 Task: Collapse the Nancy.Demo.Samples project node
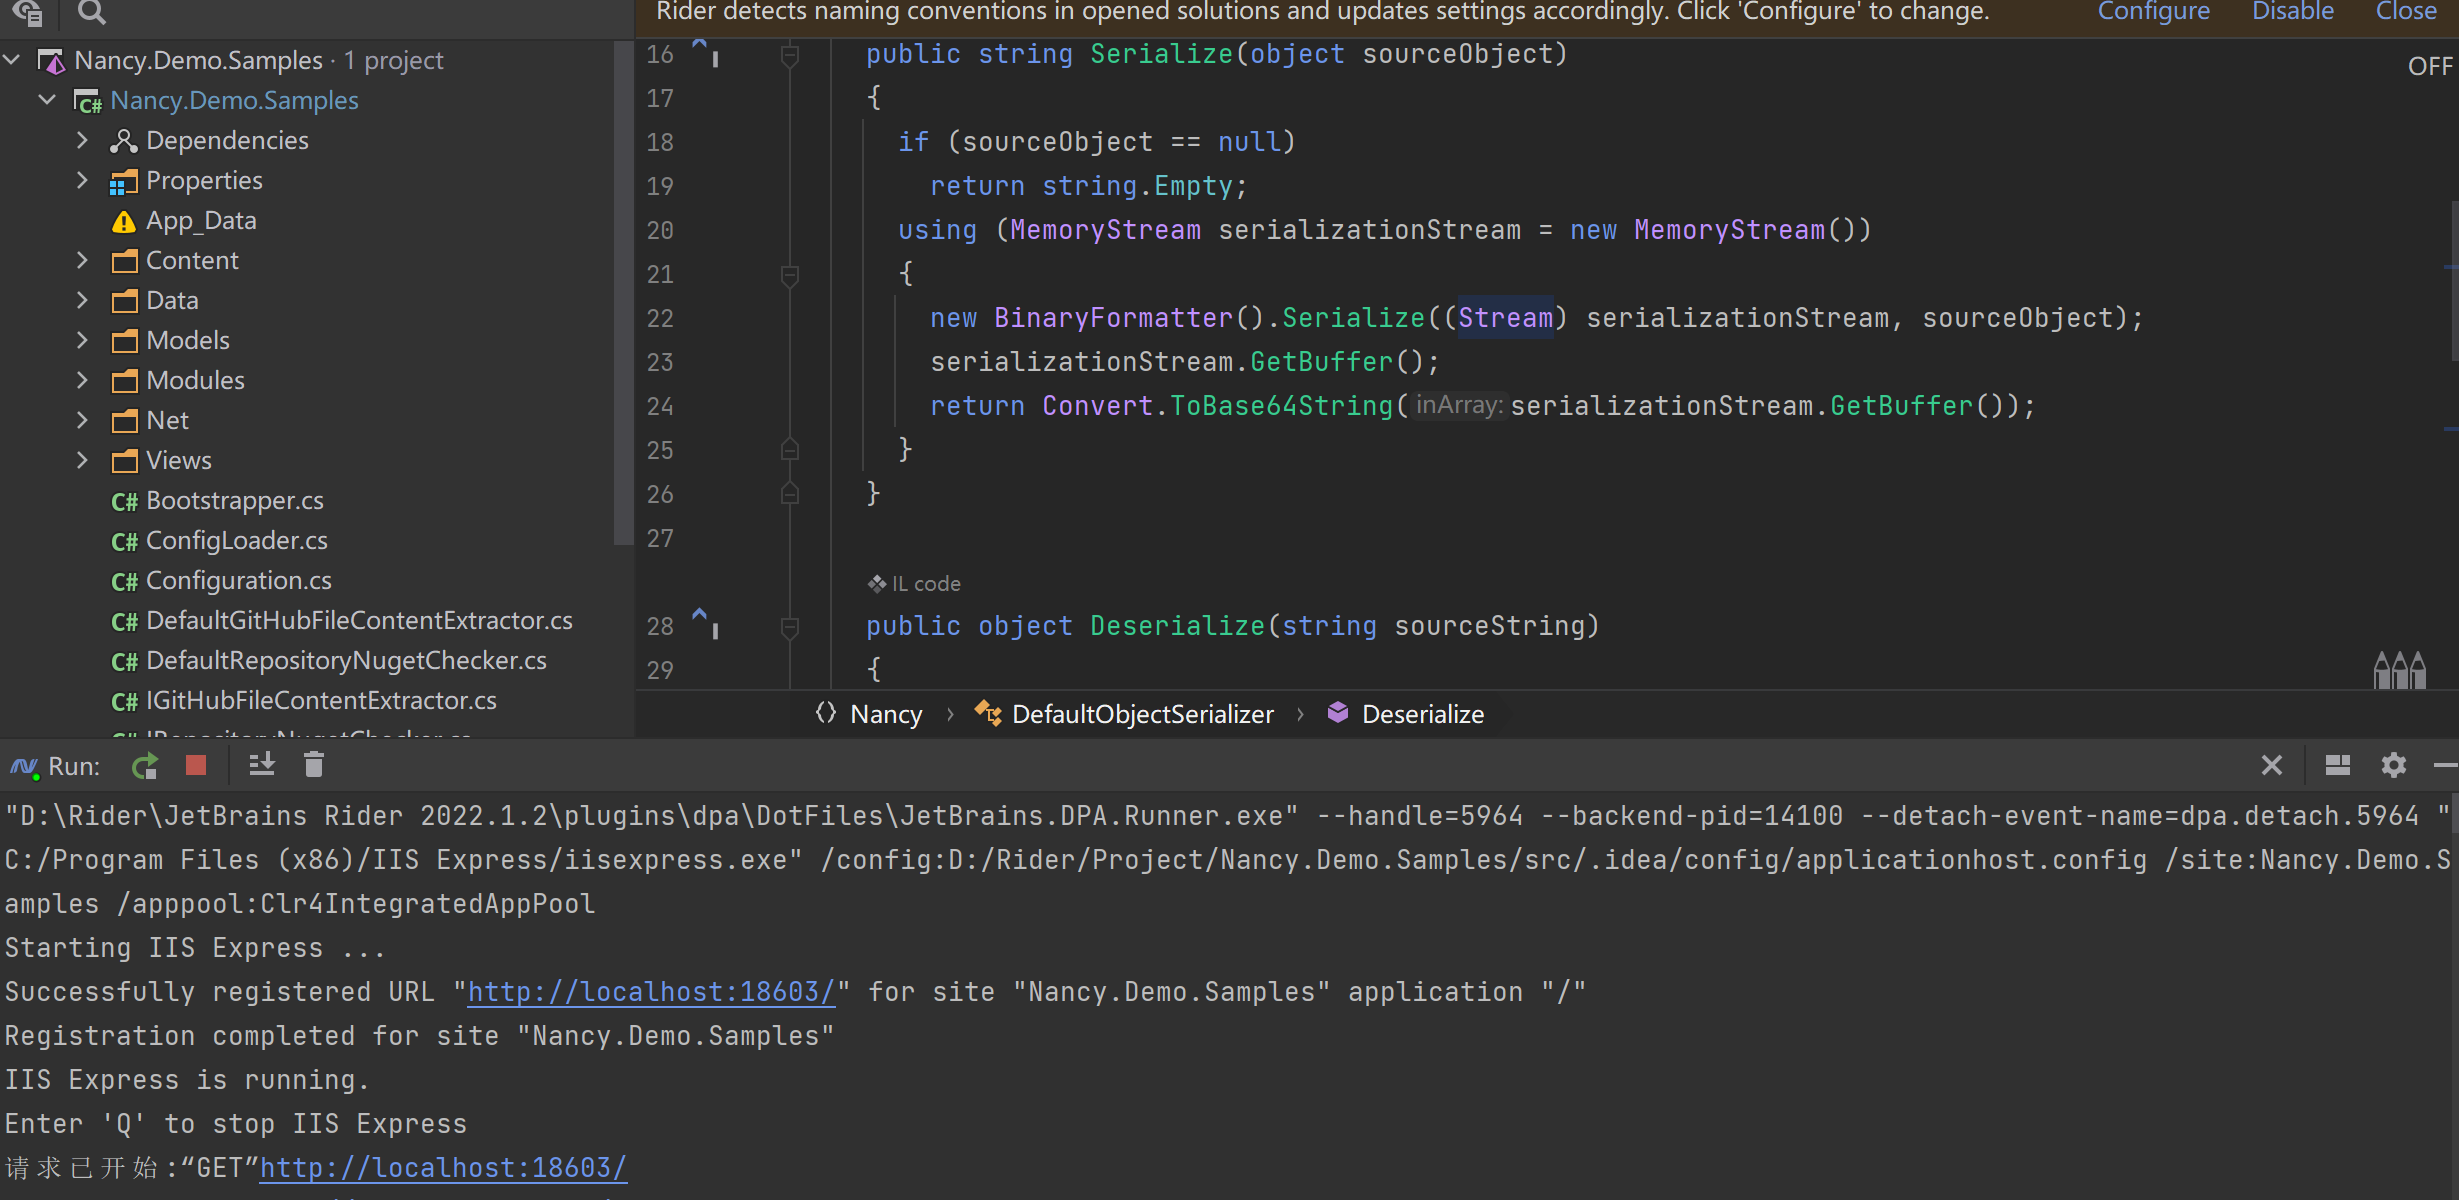47,100
